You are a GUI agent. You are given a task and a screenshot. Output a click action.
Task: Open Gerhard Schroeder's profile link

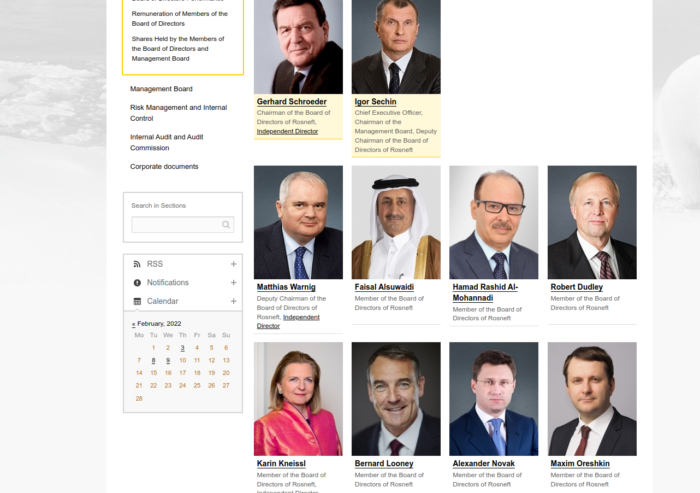(x=292, y=102)
